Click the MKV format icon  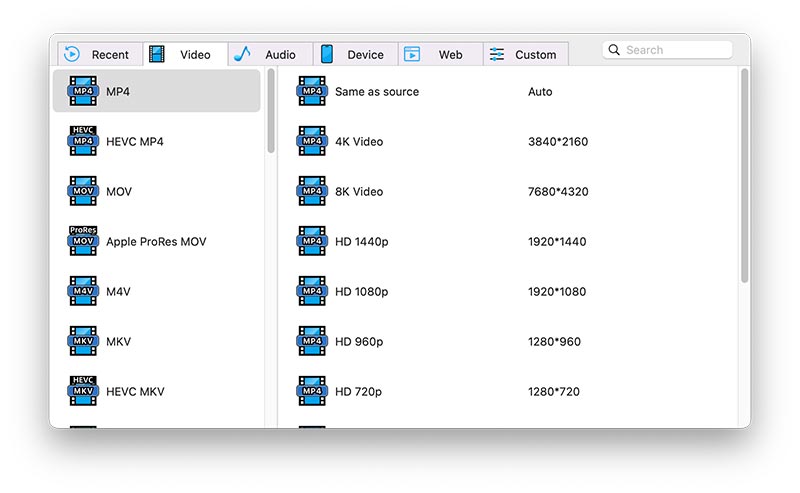click(x=83, y=341)
